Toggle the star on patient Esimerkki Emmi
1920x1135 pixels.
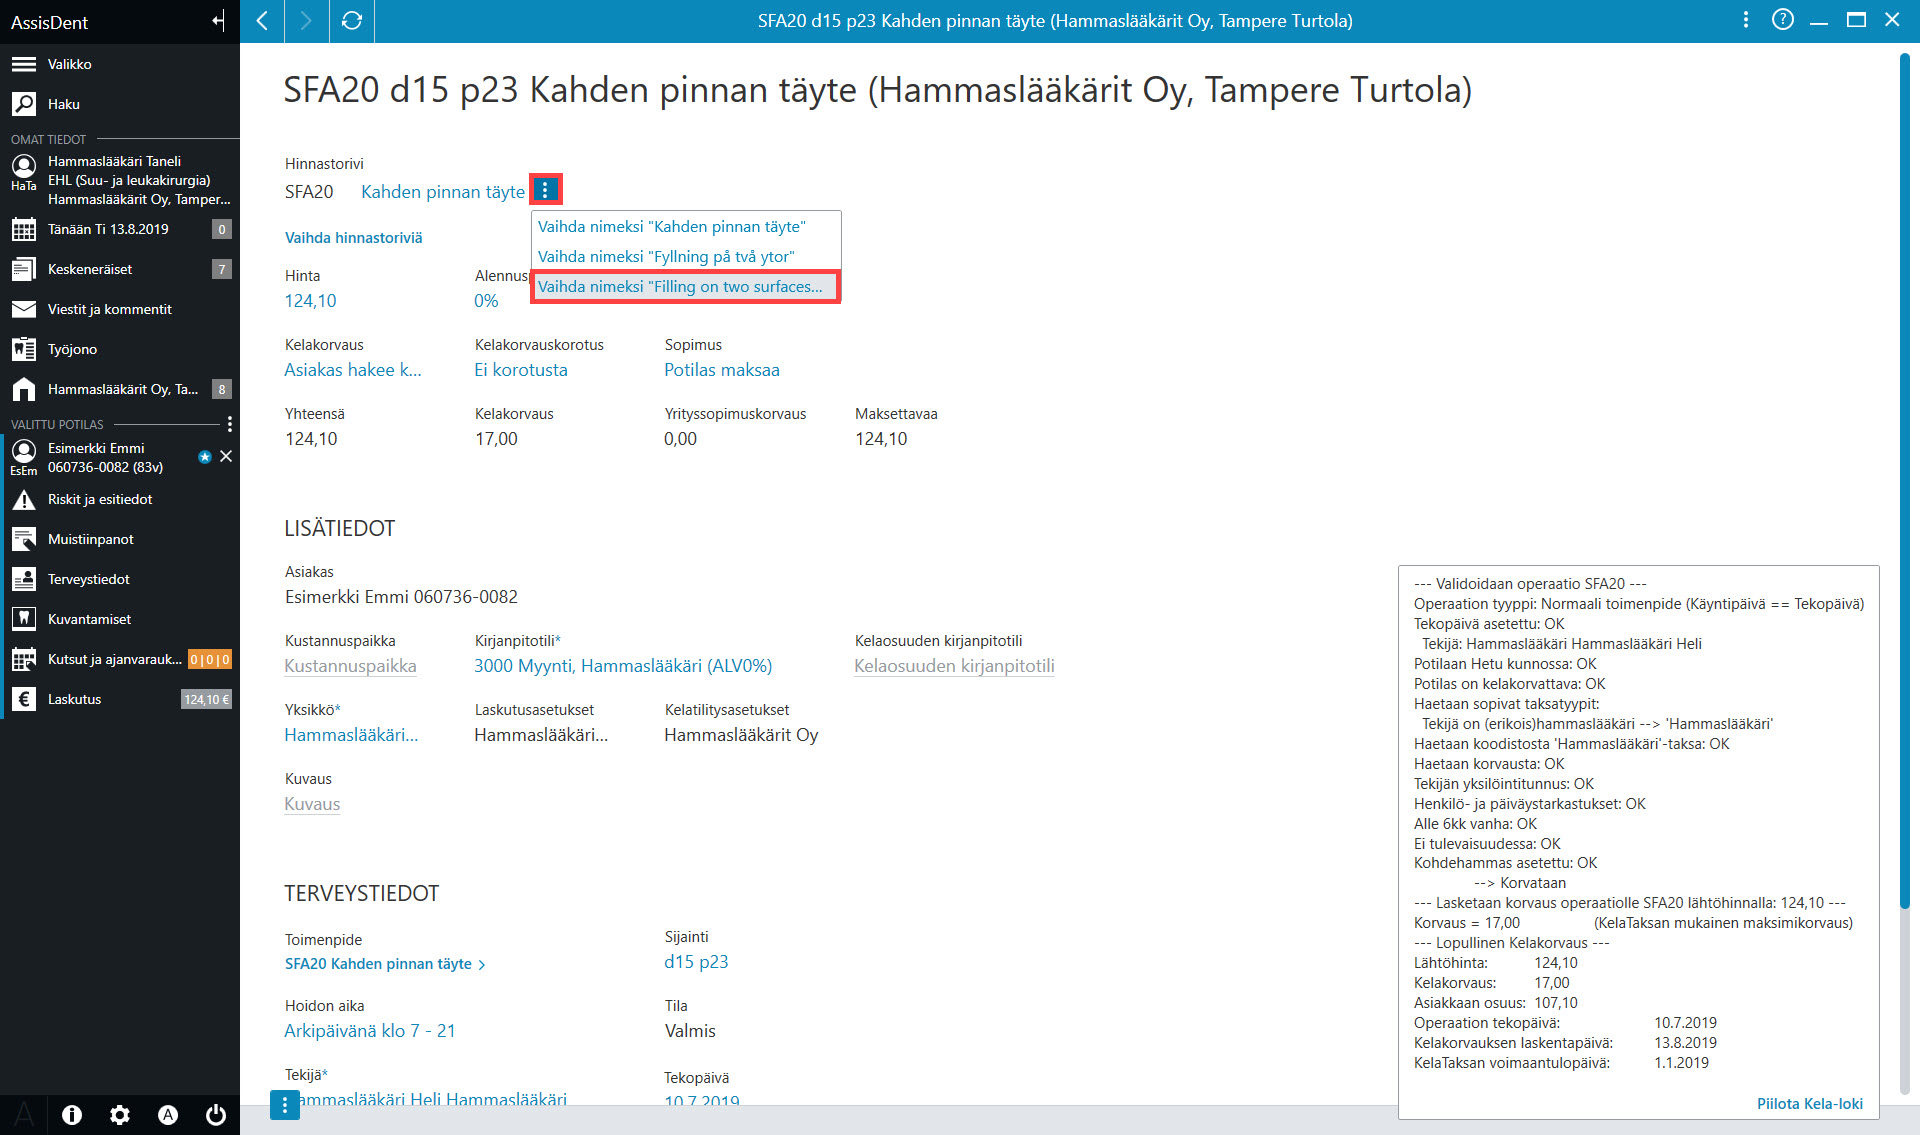[x=205, y=457]
